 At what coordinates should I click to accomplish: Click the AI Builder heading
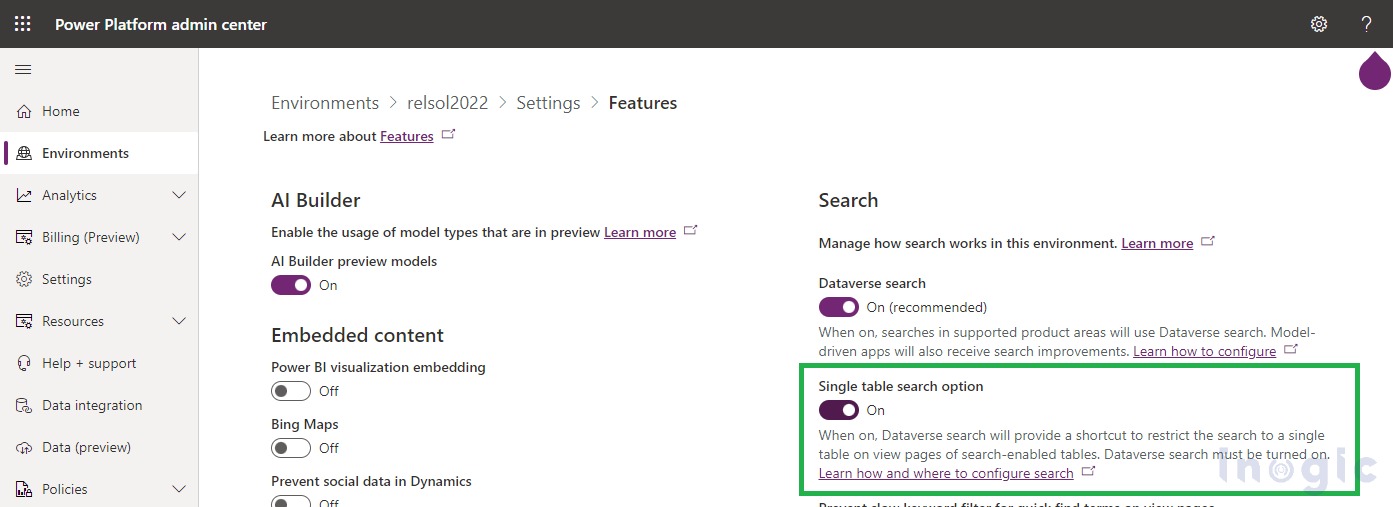[316, 200]
